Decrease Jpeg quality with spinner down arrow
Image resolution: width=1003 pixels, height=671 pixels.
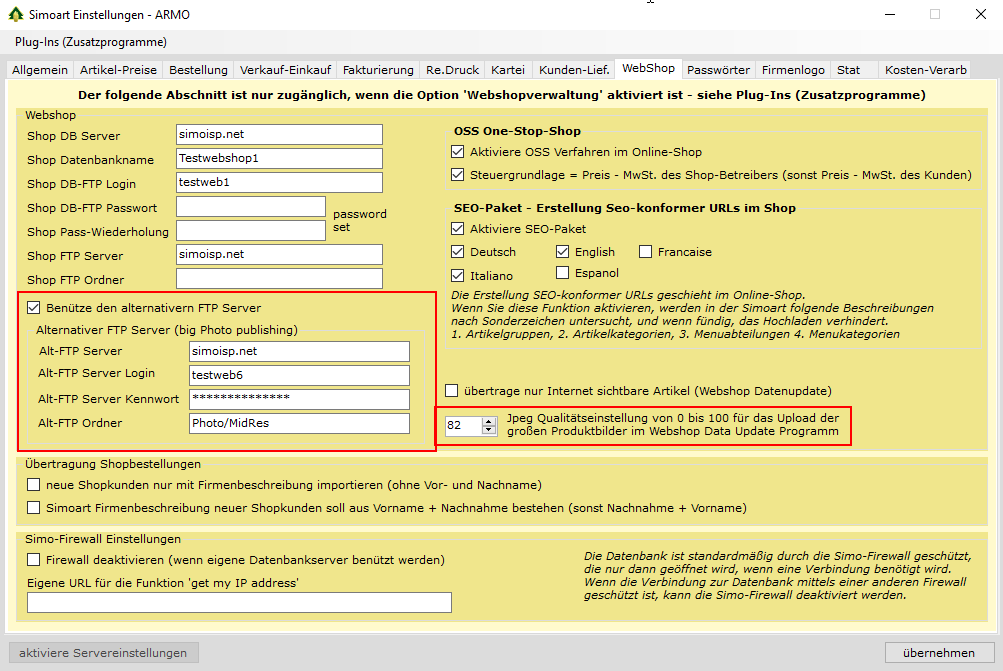coord(489,430)
